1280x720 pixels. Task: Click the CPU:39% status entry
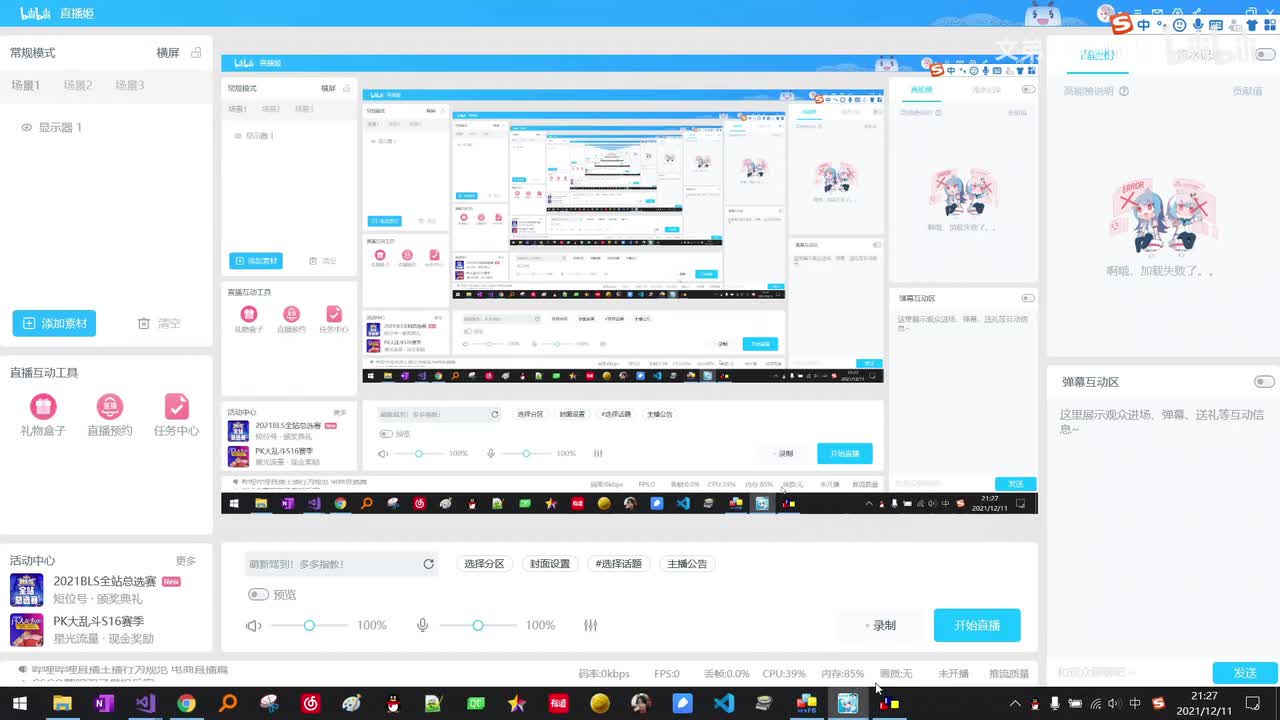point(784,674)
